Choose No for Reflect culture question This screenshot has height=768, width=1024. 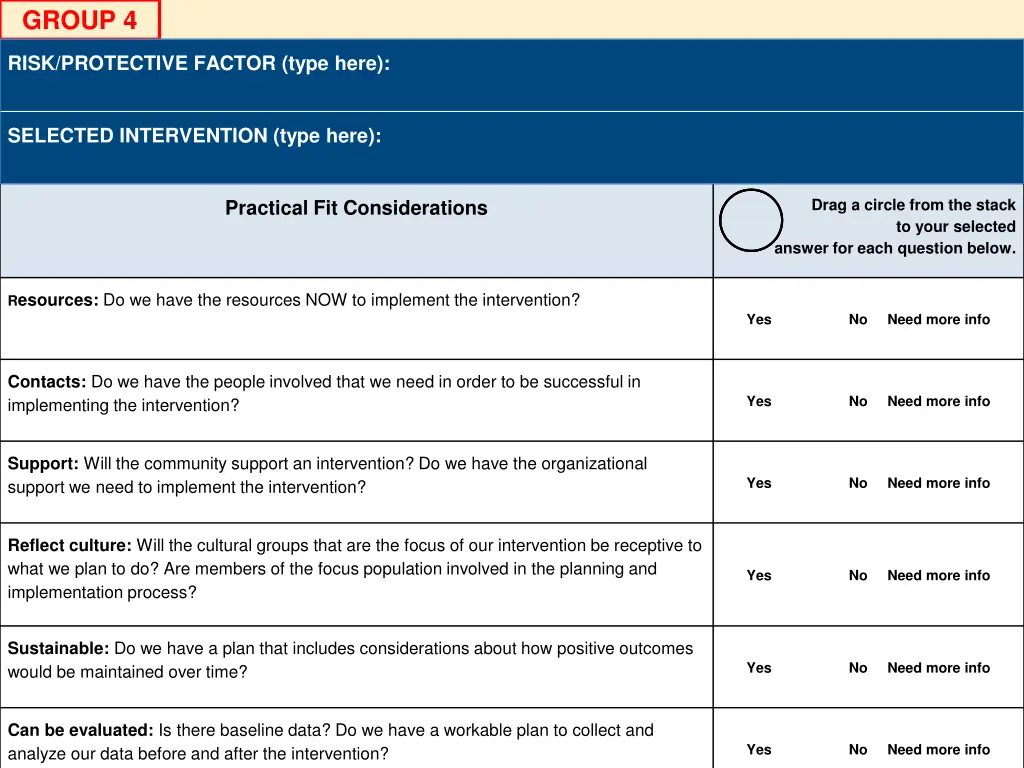tap(857, 575)
